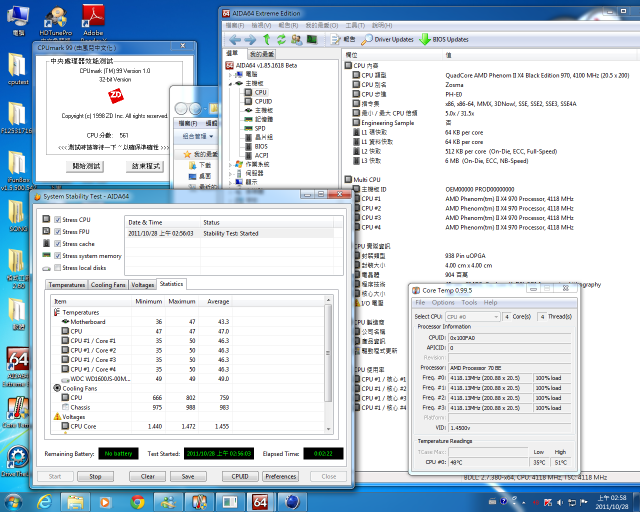Image resolution: width=640 pixels, height=512 pixels.
Task: Open Windows Media Player from taskbar
Action: (x=105, y=502)
